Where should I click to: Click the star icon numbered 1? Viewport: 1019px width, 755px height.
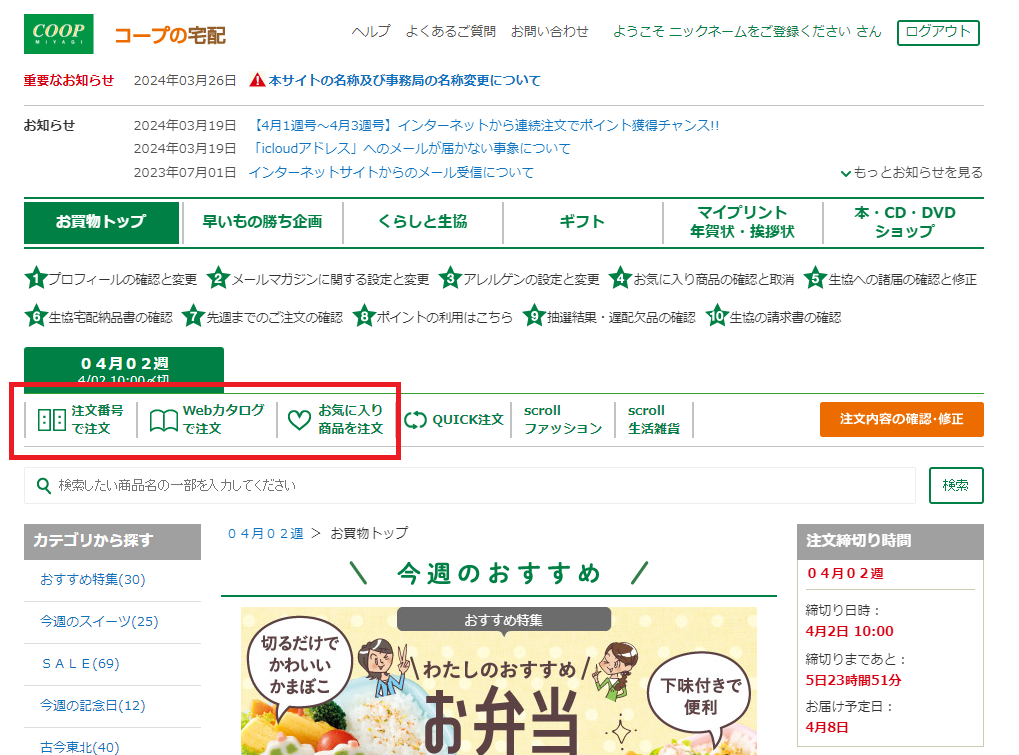tap(36, 279)
